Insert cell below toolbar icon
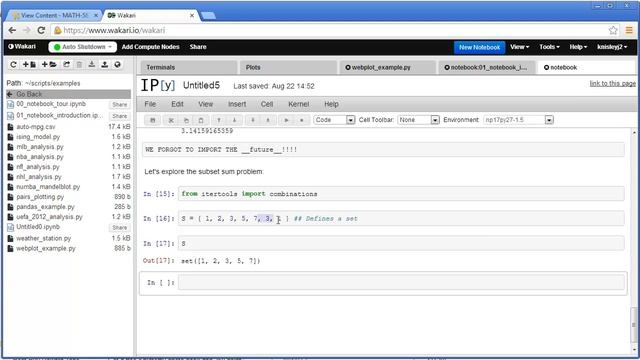Image resolution: width=640 pixels, height=360 pixels. tap(268, 120)
